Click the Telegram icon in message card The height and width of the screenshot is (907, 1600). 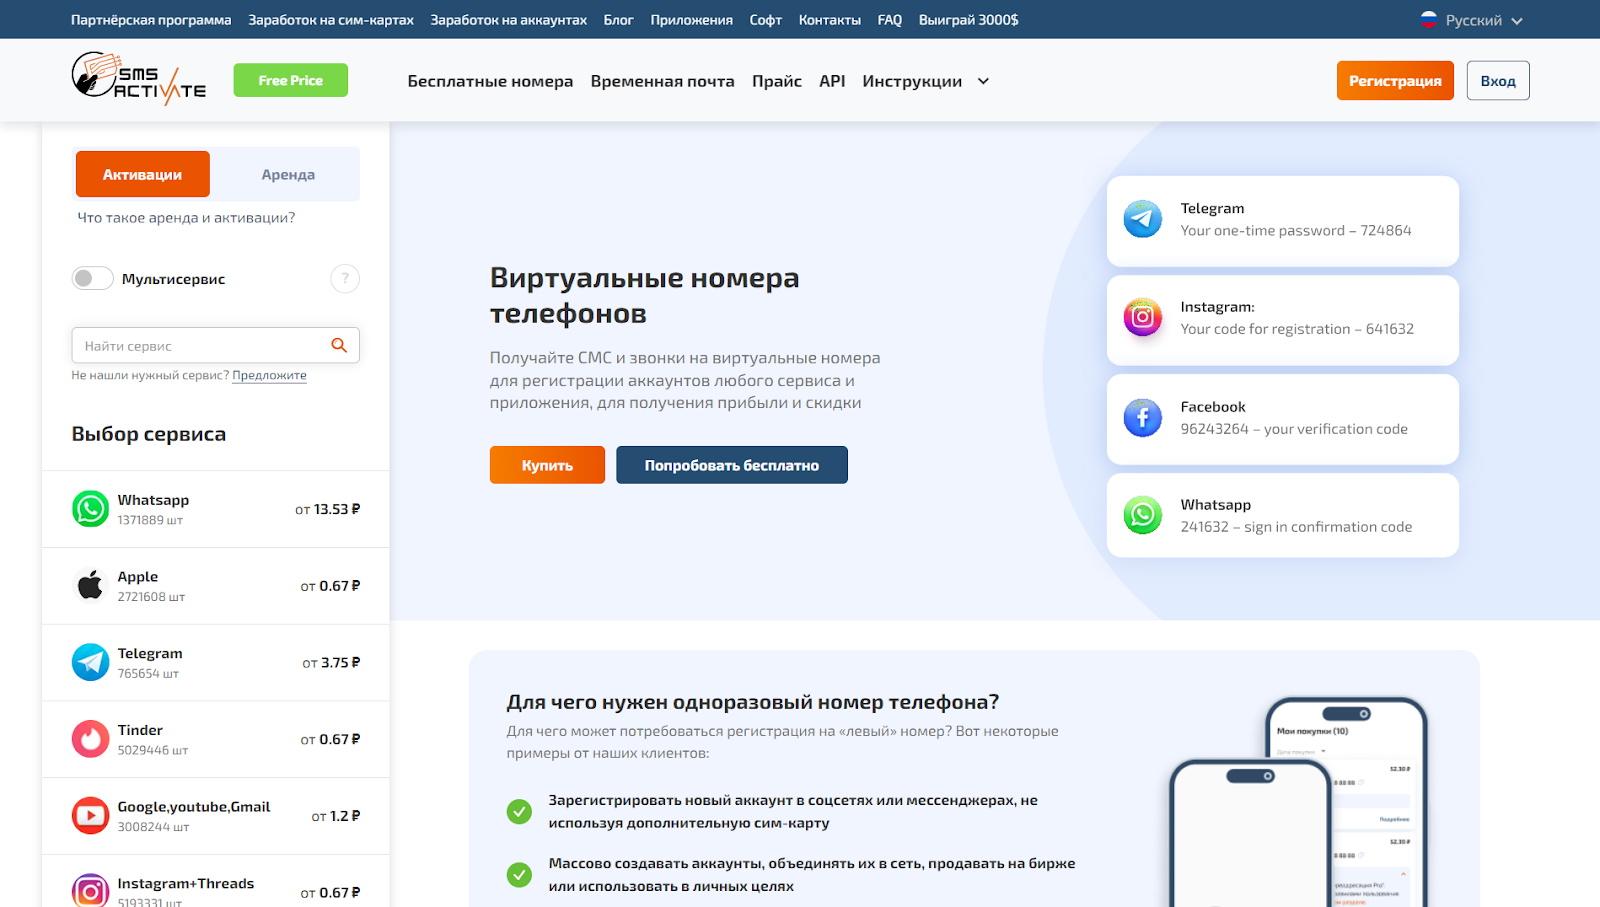[x=1142, y=219]
